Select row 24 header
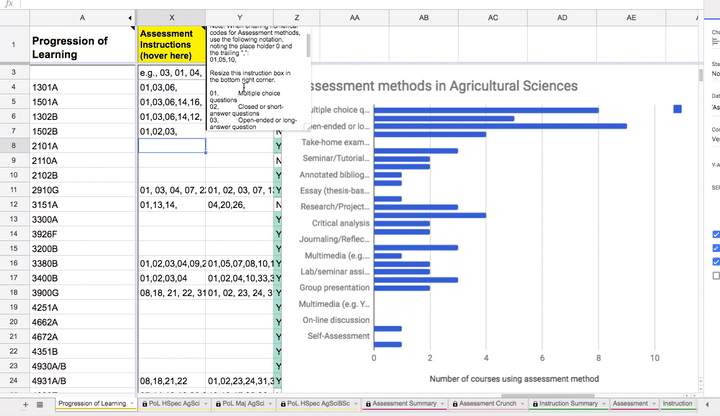Viewport: 720px width, 416px height. click(x=14, y=381)
